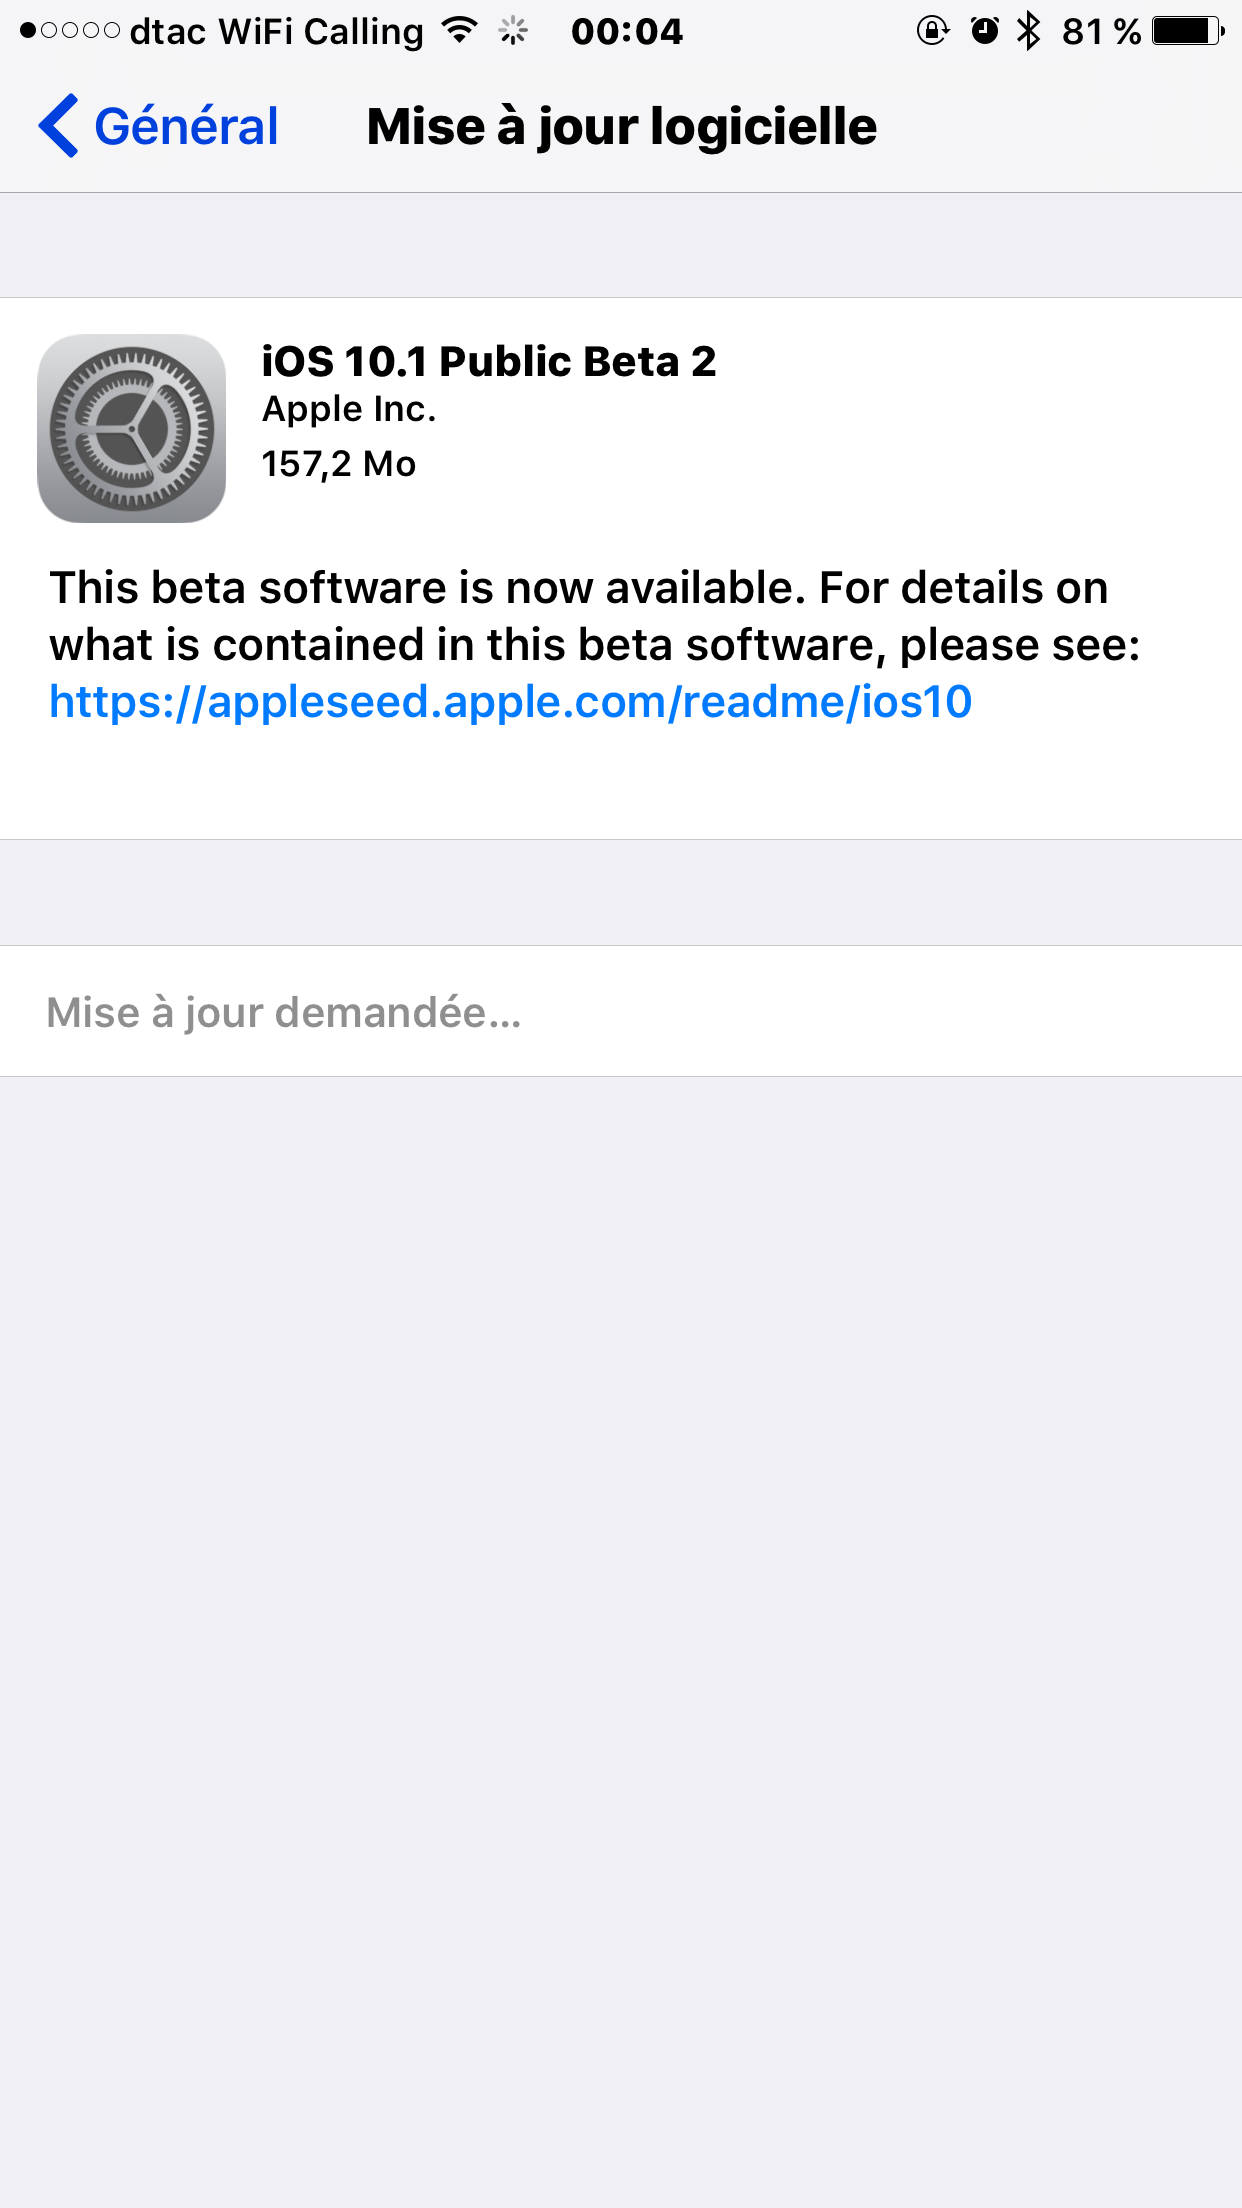Tap the Apple Inc. developer label
The image size is (1242, 2208).
click(x=349, y=409)
